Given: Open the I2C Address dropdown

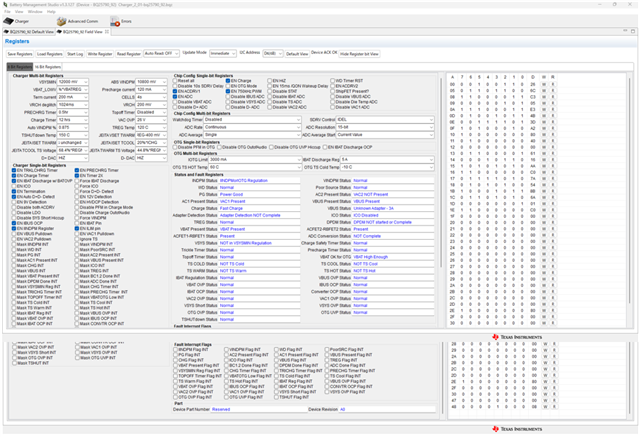Looking at the screenshot, I should click(x=273, y=53).
